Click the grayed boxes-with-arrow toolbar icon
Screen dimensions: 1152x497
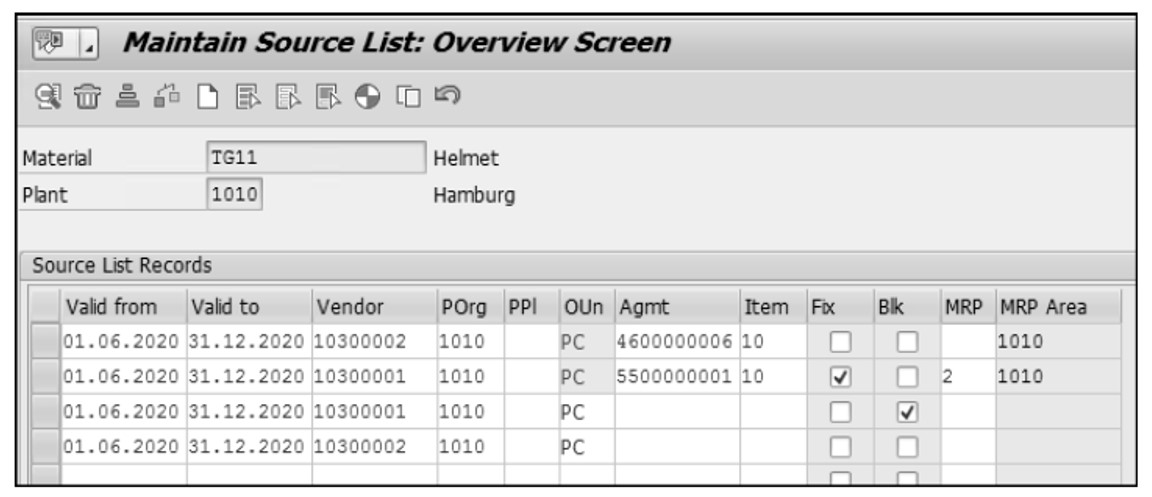(x=167, y=97)
